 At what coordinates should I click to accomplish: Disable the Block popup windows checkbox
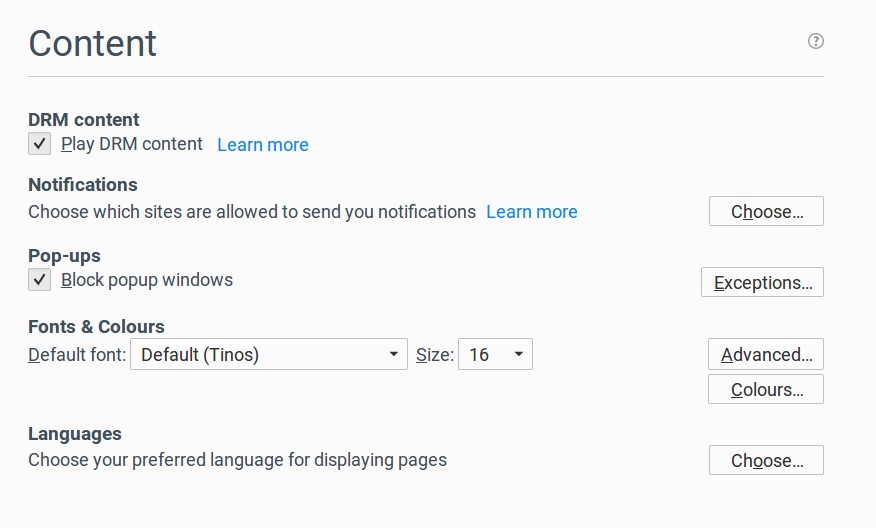pyautogui.click(x=39, y=280)
